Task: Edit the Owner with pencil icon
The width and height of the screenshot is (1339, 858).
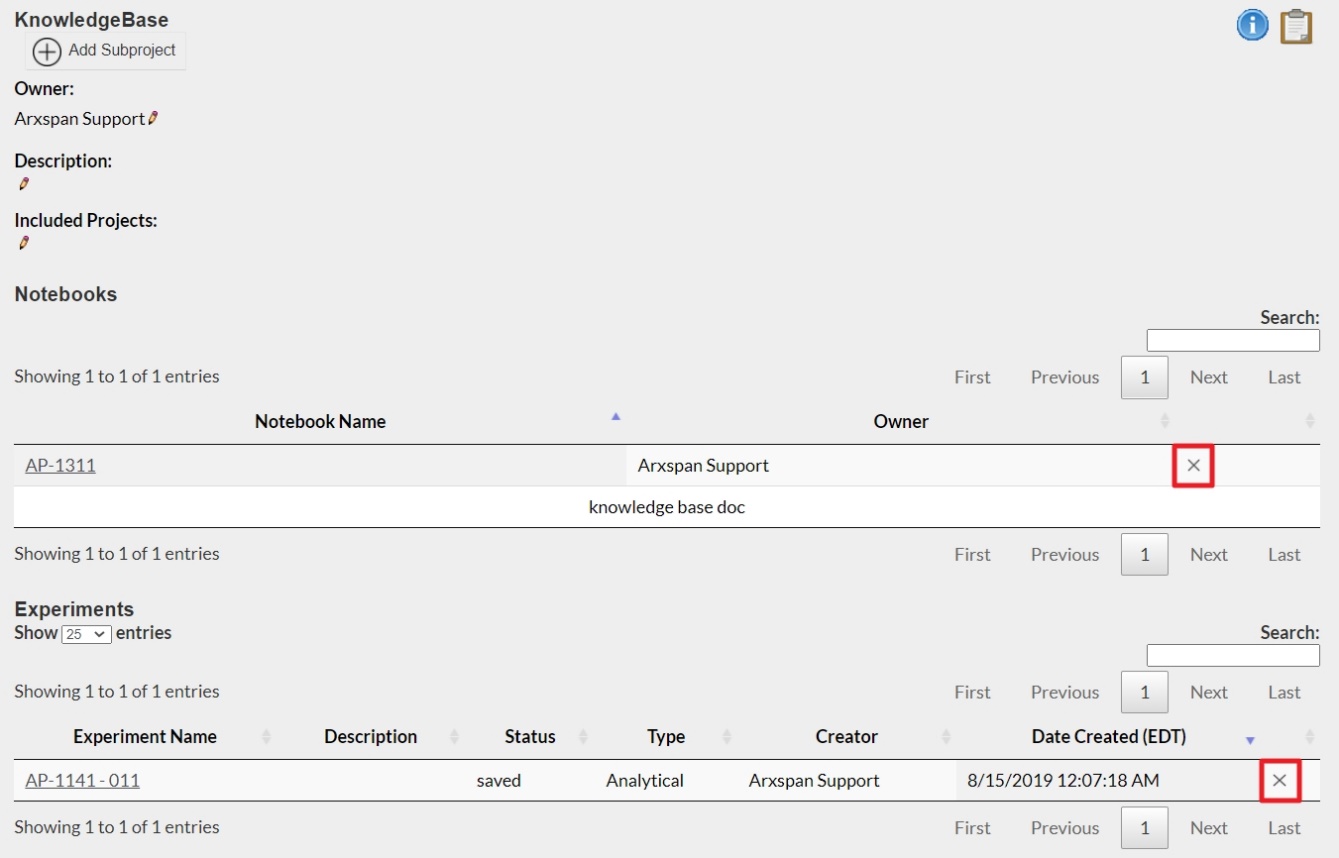Action: (153, 119)
